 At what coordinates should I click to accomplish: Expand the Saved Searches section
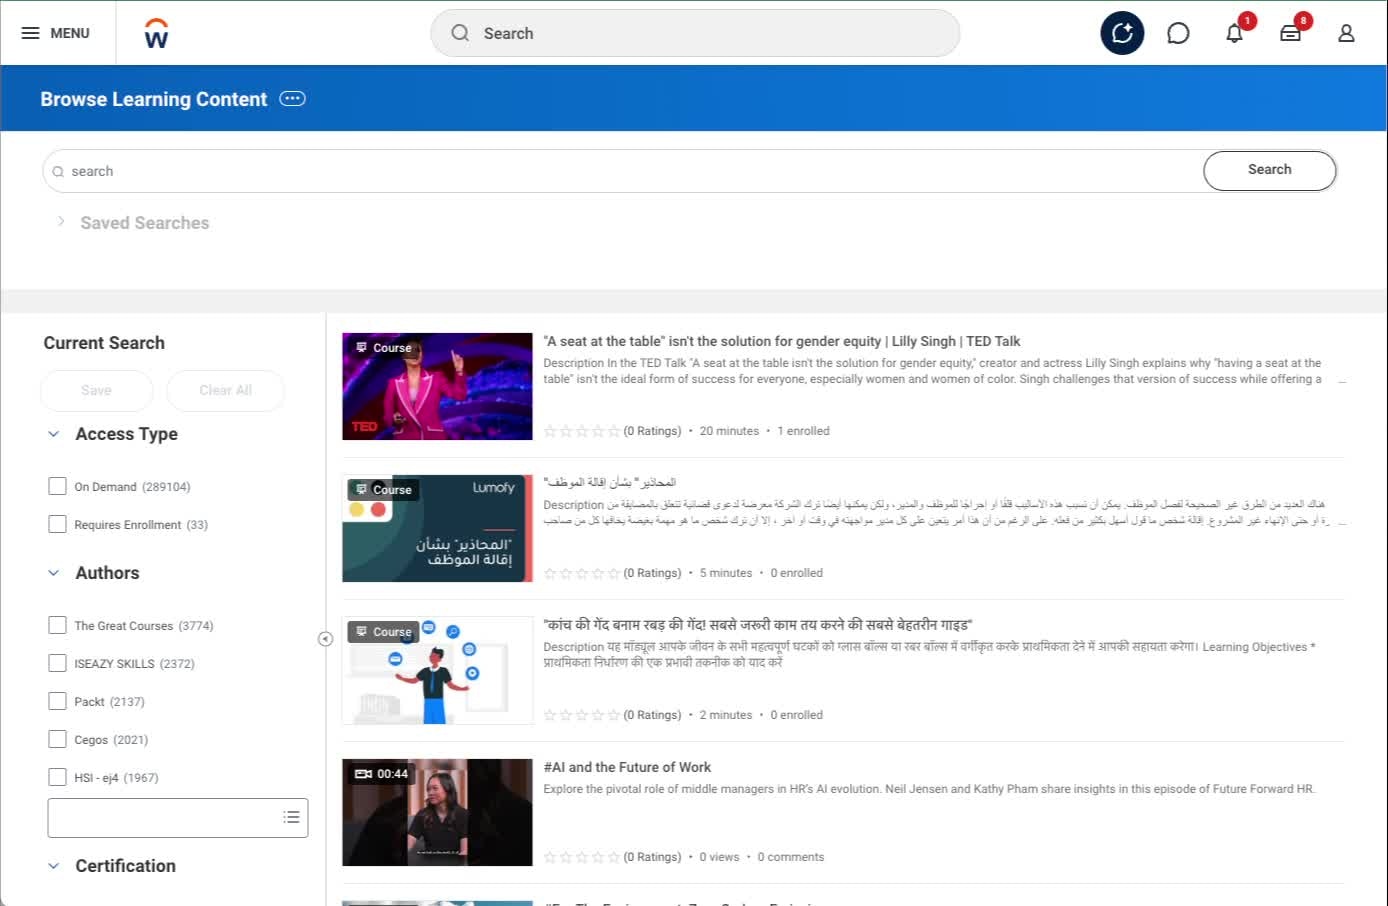coord(61,222)
